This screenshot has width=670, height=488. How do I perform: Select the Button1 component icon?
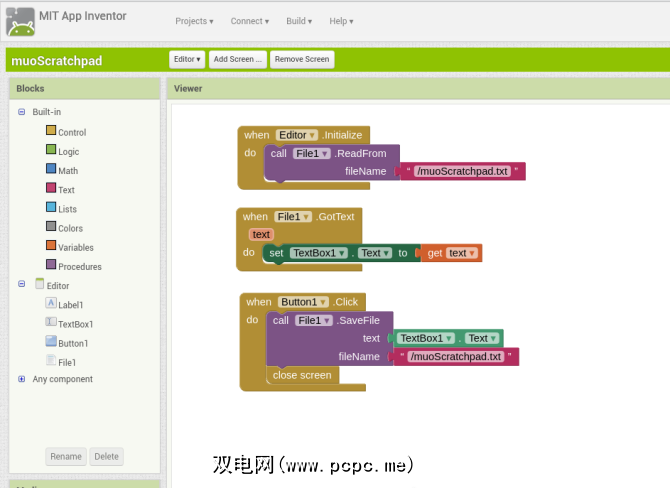[x=51, y=342]
